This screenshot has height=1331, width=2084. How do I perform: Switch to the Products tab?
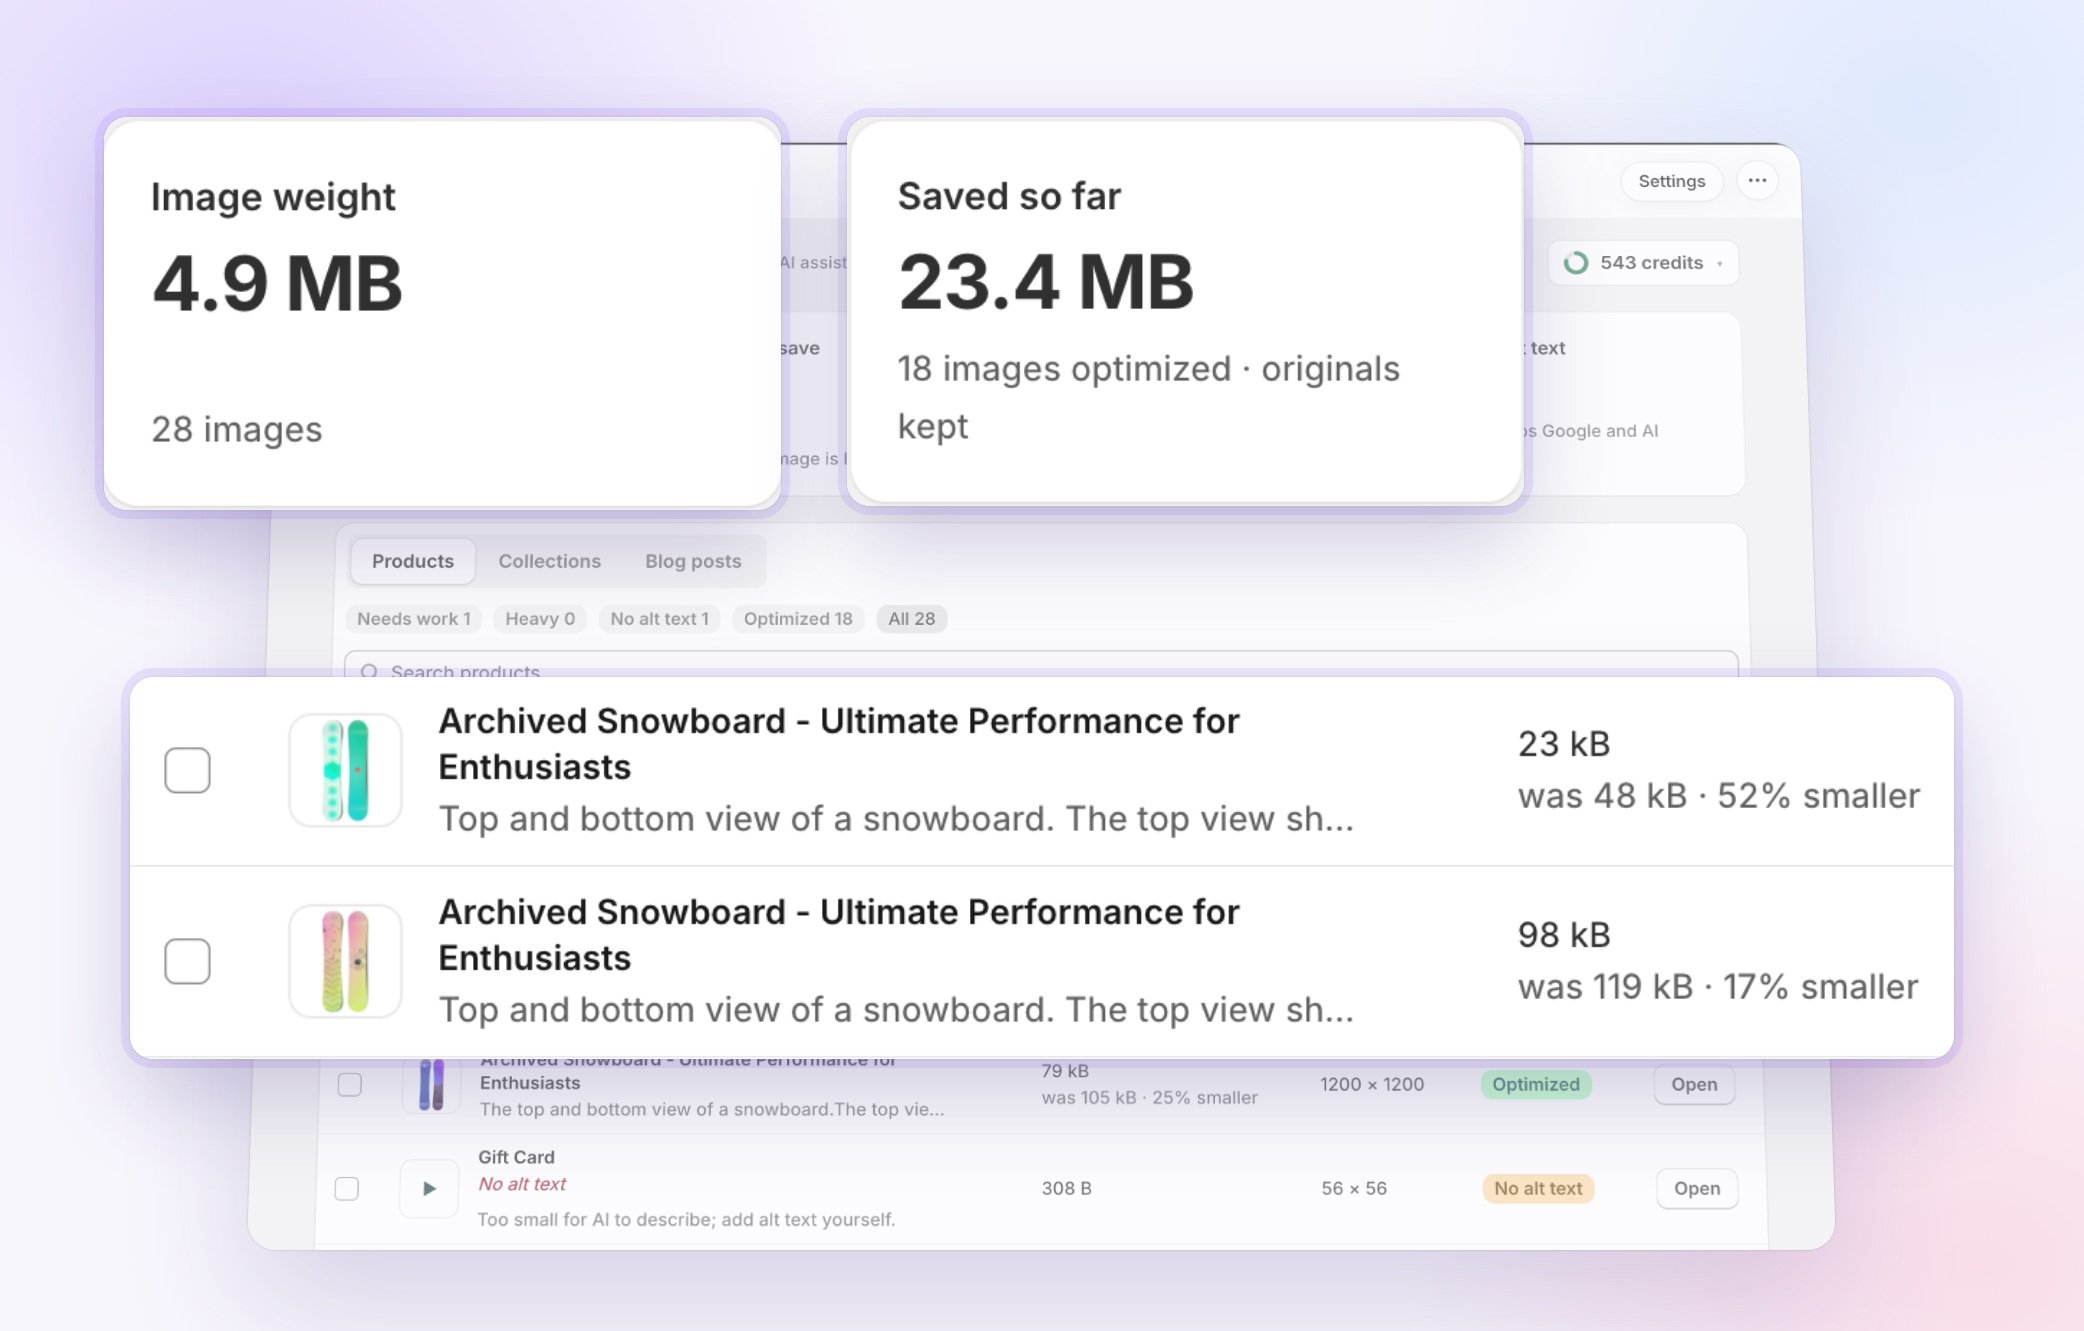[413, 561]
